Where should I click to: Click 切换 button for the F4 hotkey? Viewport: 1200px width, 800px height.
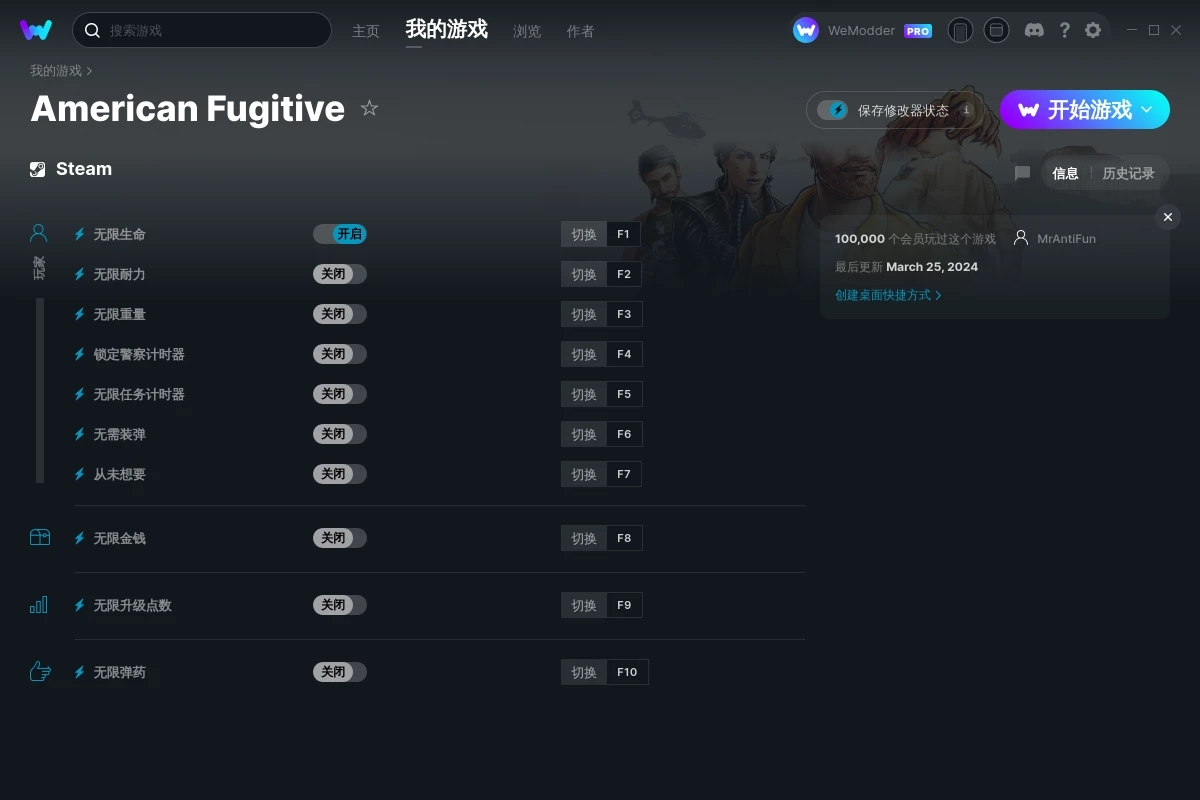[584, 354]
